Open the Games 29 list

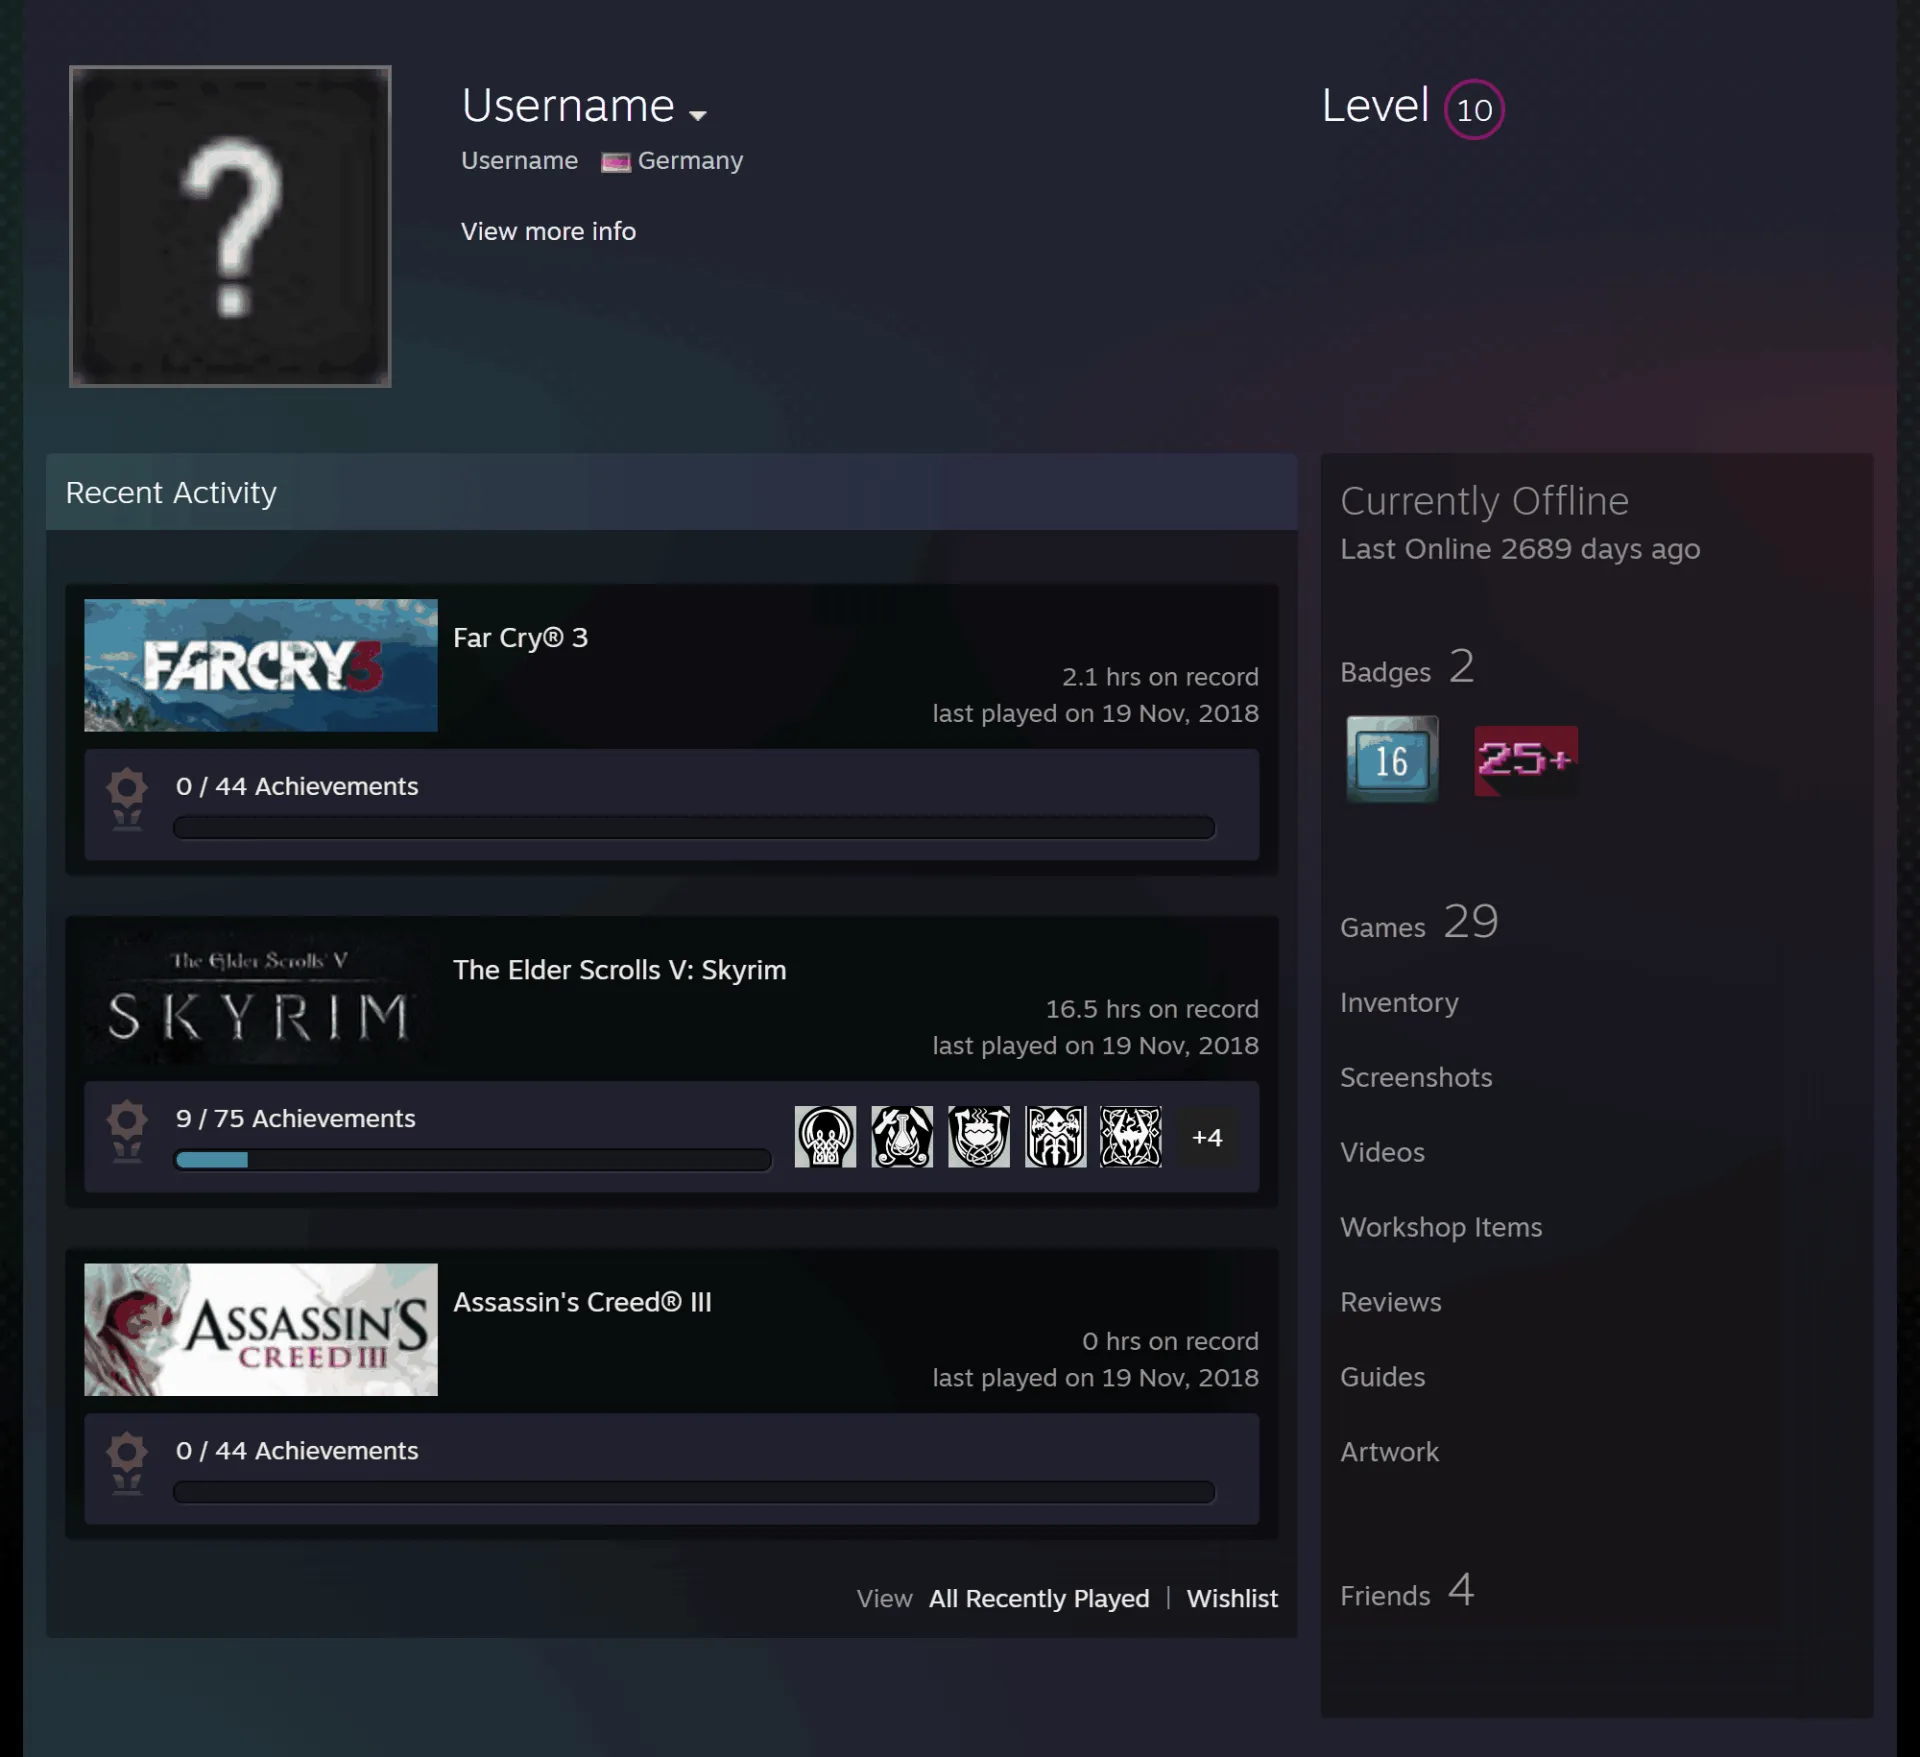pyautogui.click(x=1419, y=922)
